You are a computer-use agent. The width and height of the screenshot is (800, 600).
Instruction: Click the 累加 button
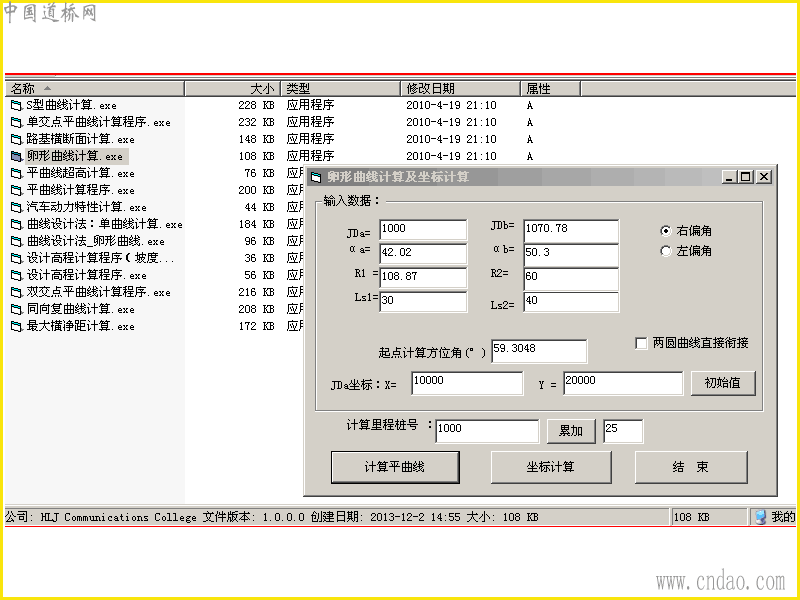coord(571,431)
